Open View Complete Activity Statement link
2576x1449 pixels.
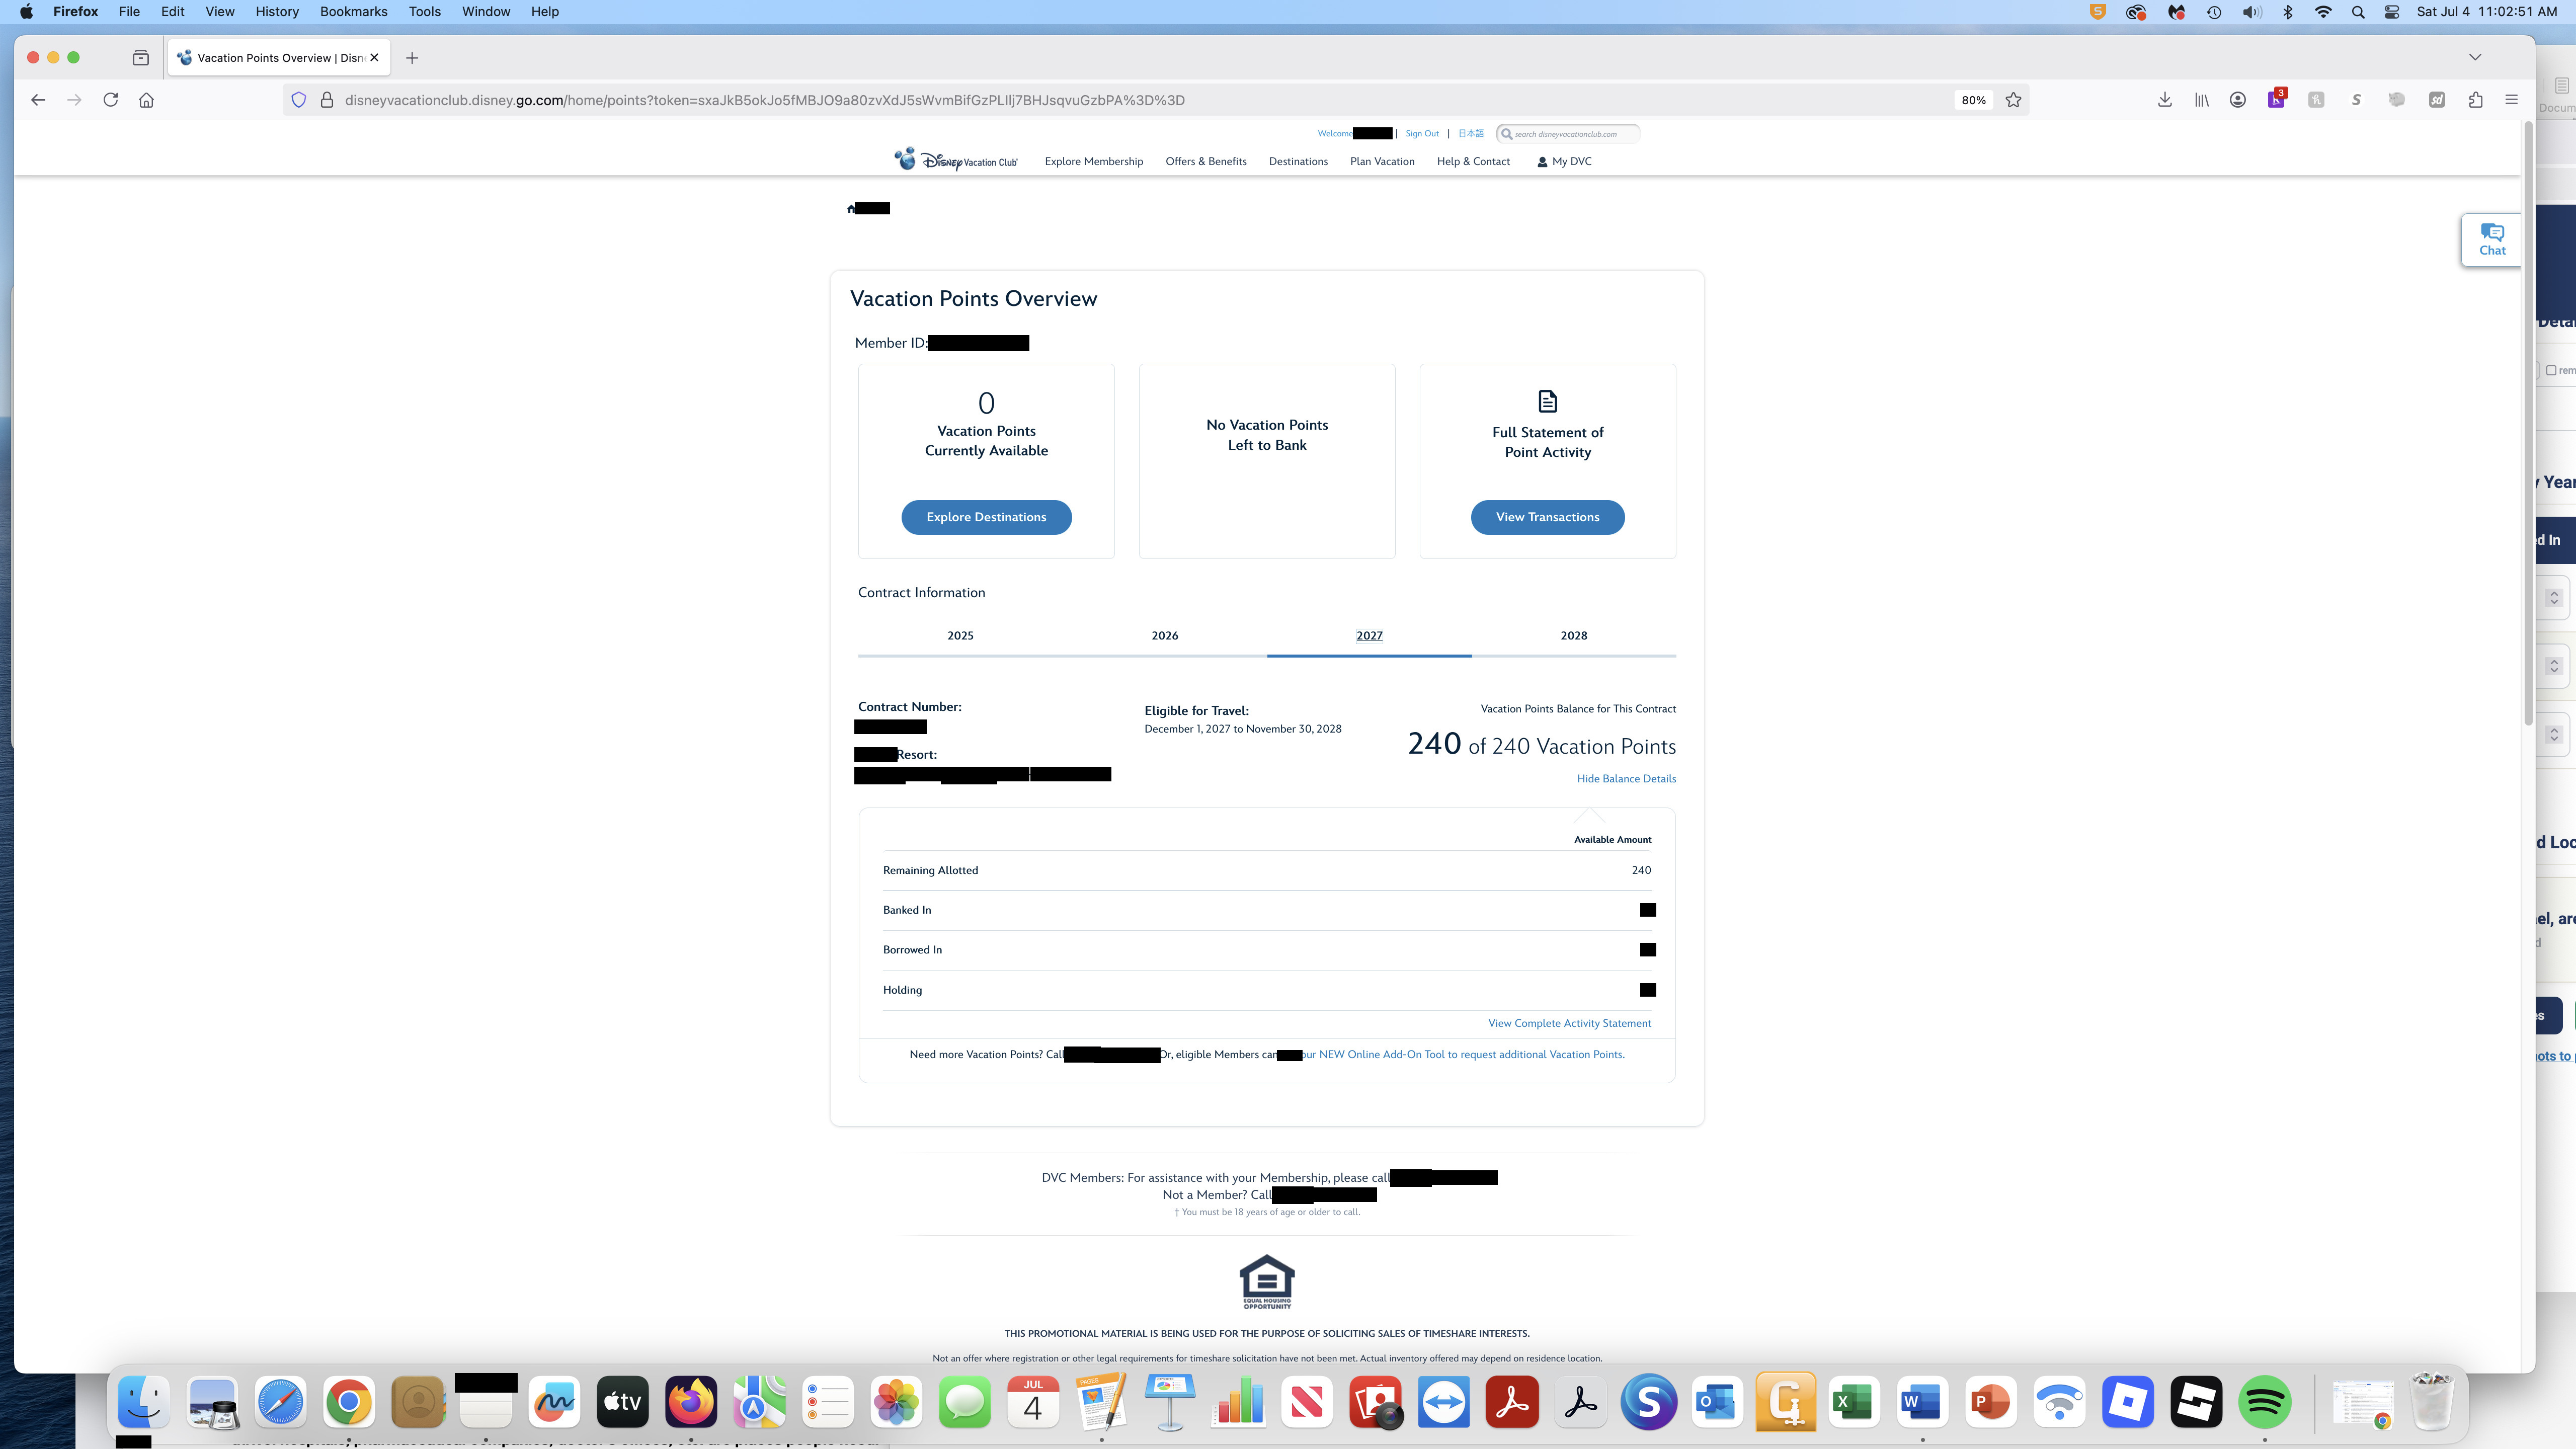pos(1569,1023)
